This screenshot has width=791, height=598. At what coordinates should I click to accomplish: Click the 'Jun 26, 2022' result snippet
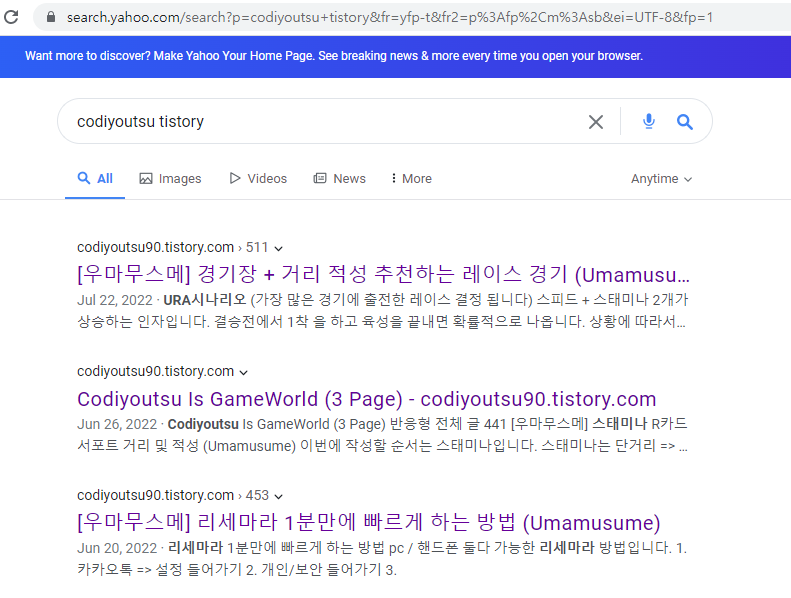pyautogui.click(x=382, y=435)
